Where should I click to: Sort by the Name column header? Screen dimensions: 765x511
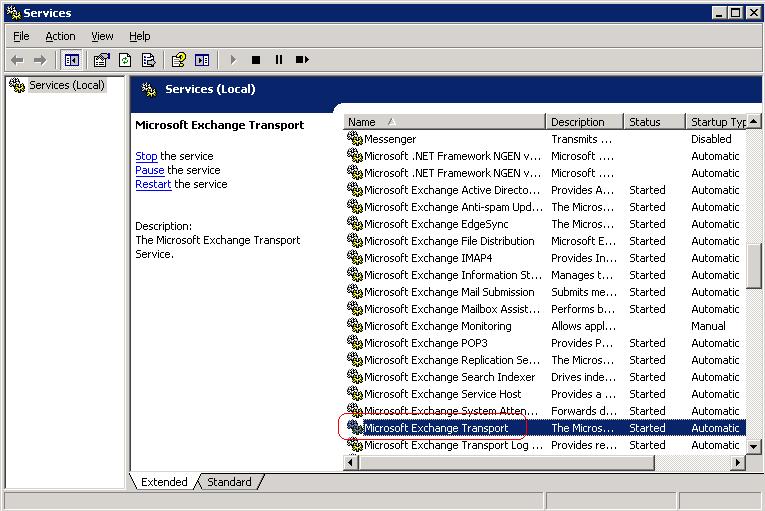(444, 122)
